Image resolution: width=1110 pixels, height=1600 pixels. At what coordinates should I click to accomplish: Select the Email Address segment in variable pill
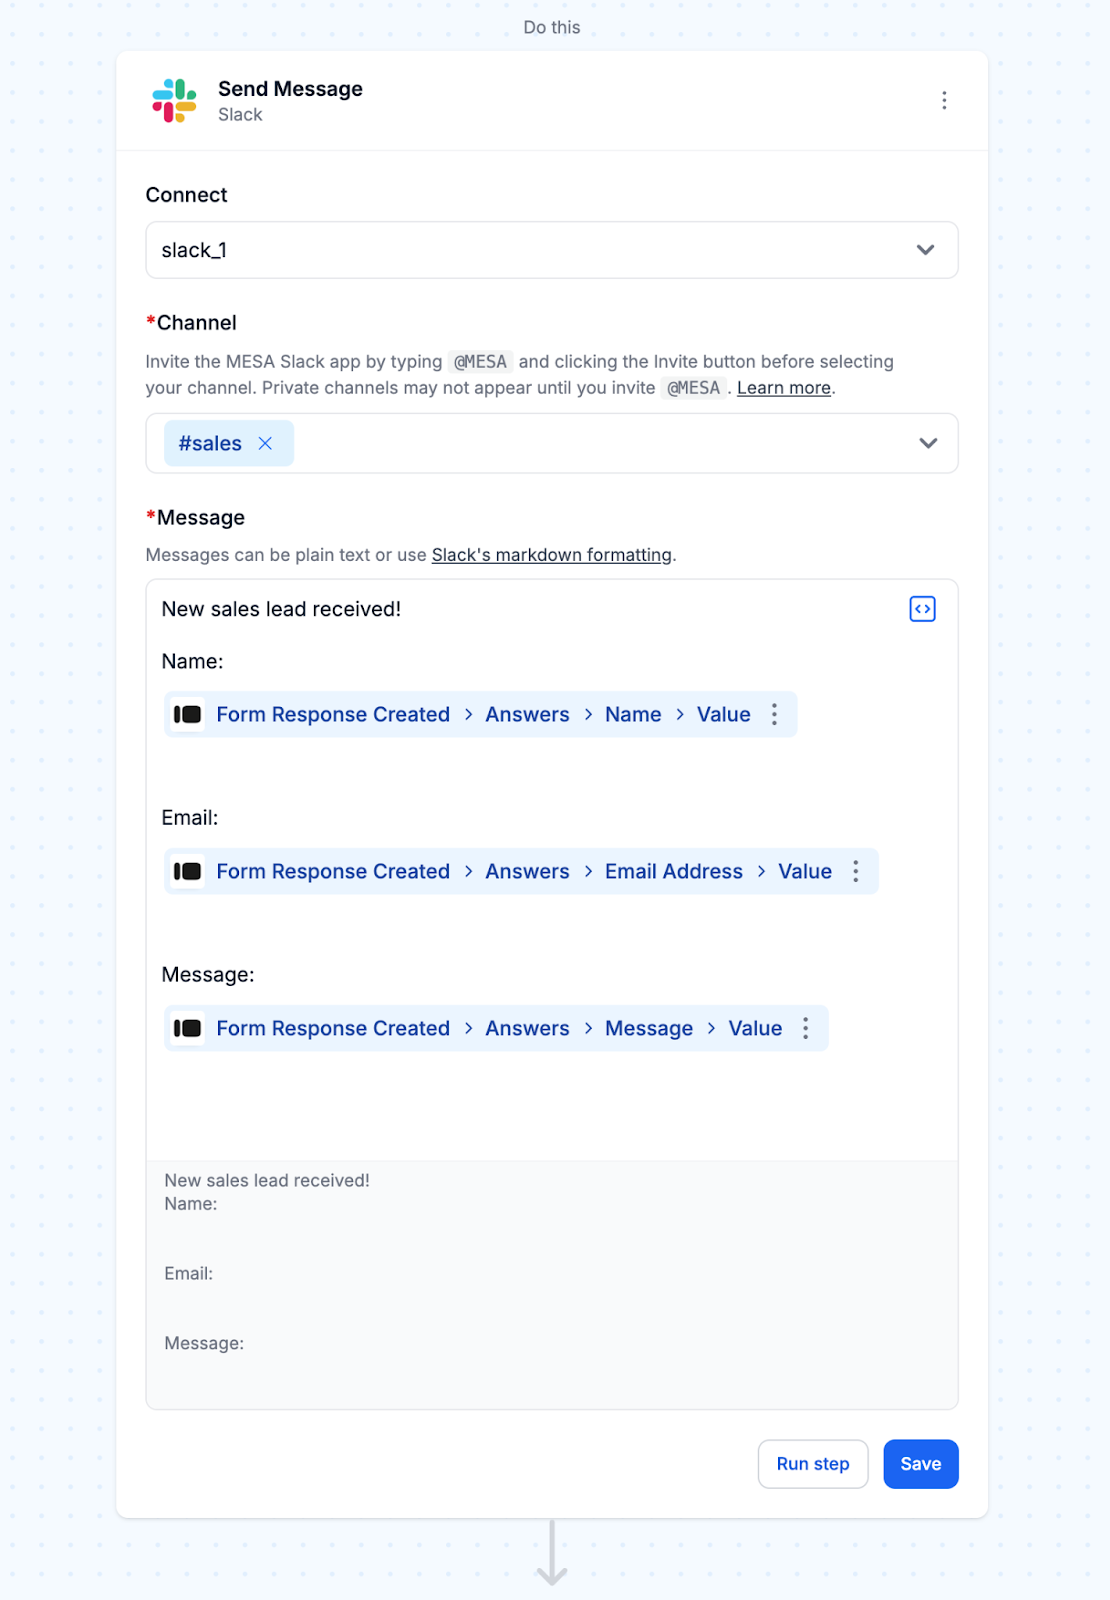point(673,872)
